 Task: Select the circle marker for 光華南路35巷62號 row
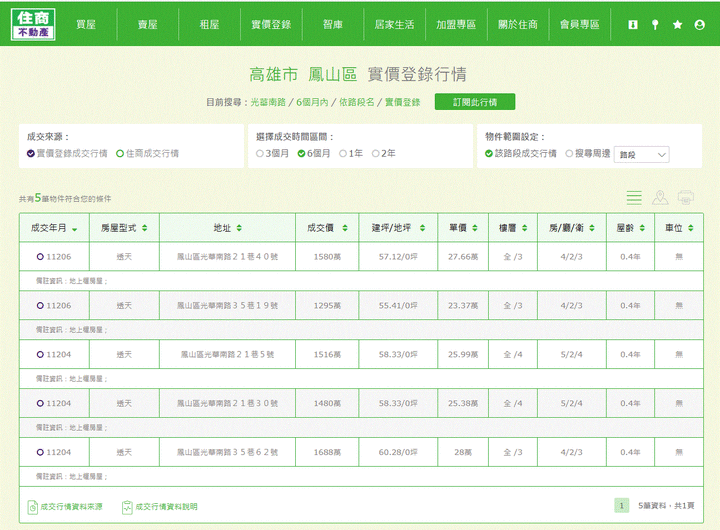tap(40, 452)
